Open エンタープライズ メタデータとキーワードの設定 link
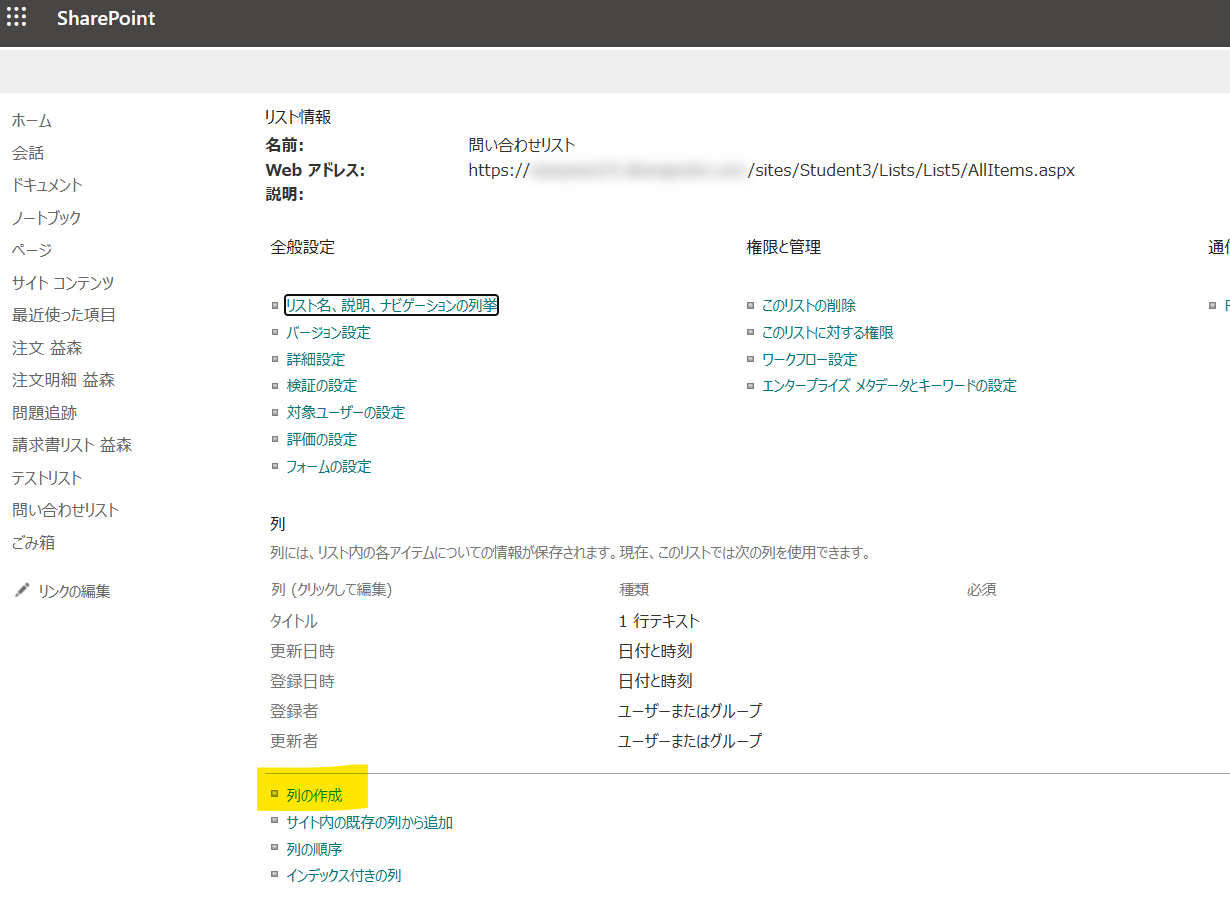 [889, 385]
